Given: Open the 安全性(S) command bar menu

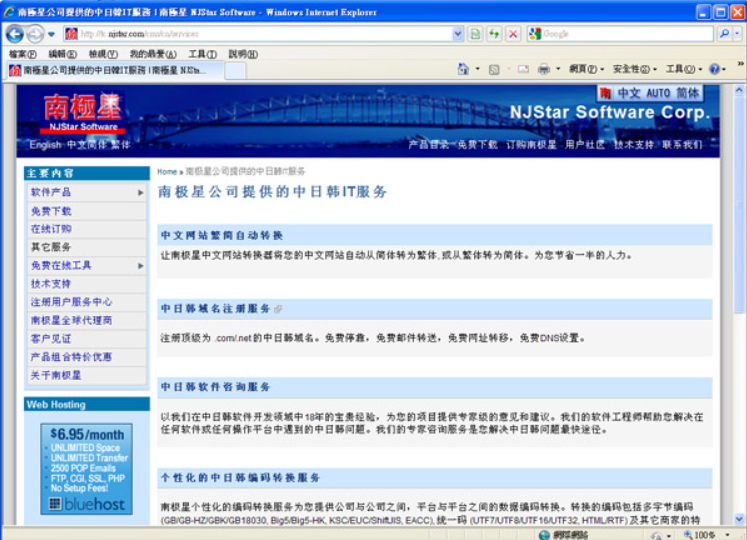Looking at the screenshot, I should pos(635,70).
